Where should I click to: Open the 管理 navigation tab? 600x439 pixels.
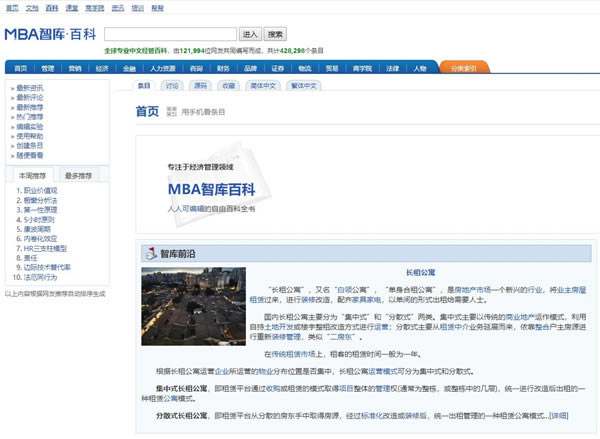pos(48,69)
